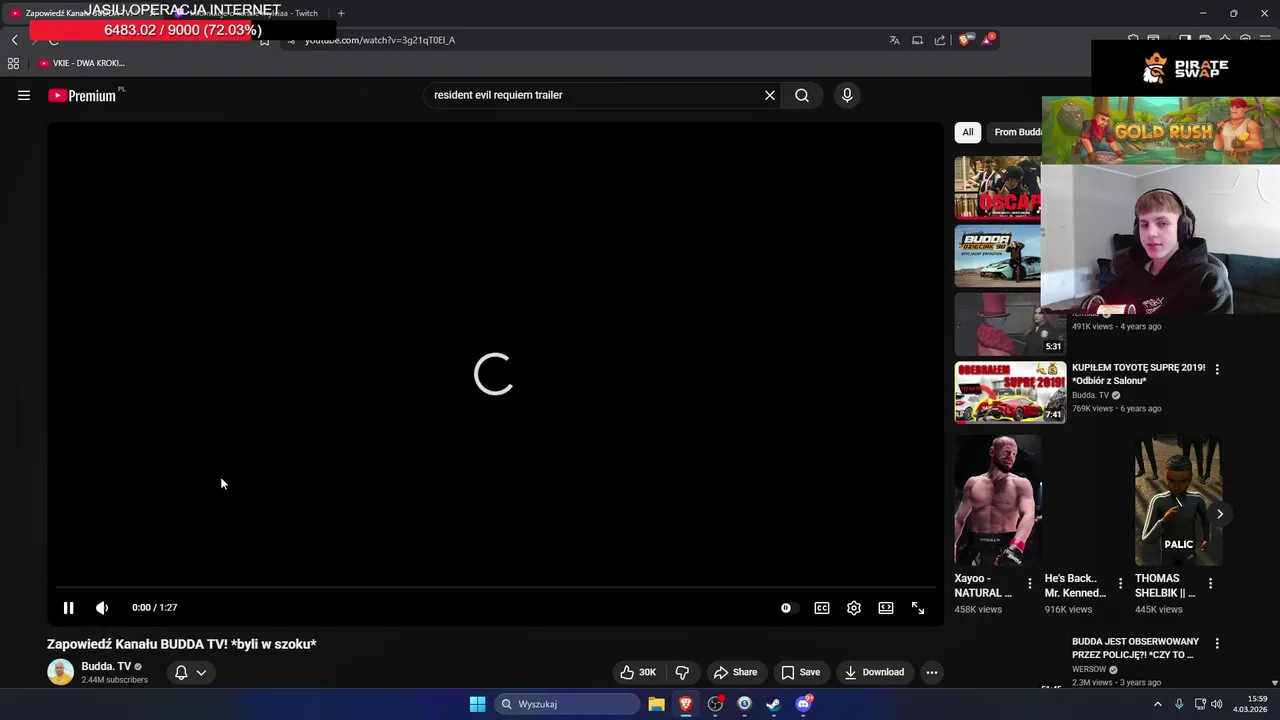1280x720 pixels.
Task: Open options for BUDDA JEST OBSERWOWANY video
Action: click(x=1217, y=643)
